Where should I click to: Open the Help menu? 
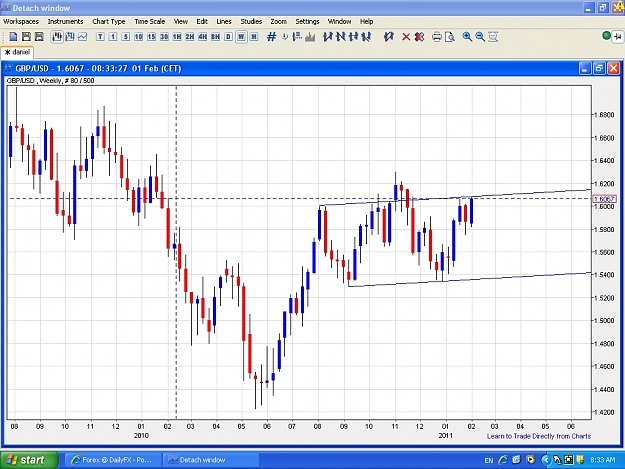(x=366, y=22)
